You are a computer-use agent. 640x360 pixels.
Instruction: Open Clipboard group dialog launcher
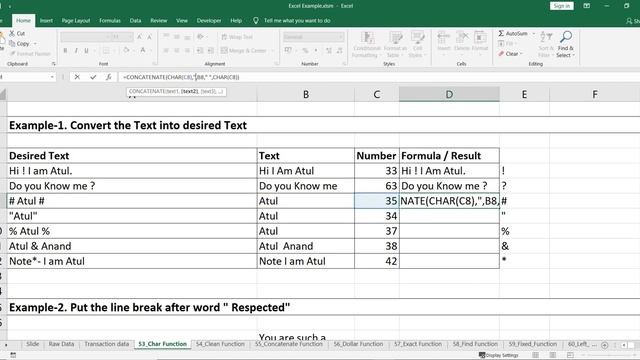point(53,64)
